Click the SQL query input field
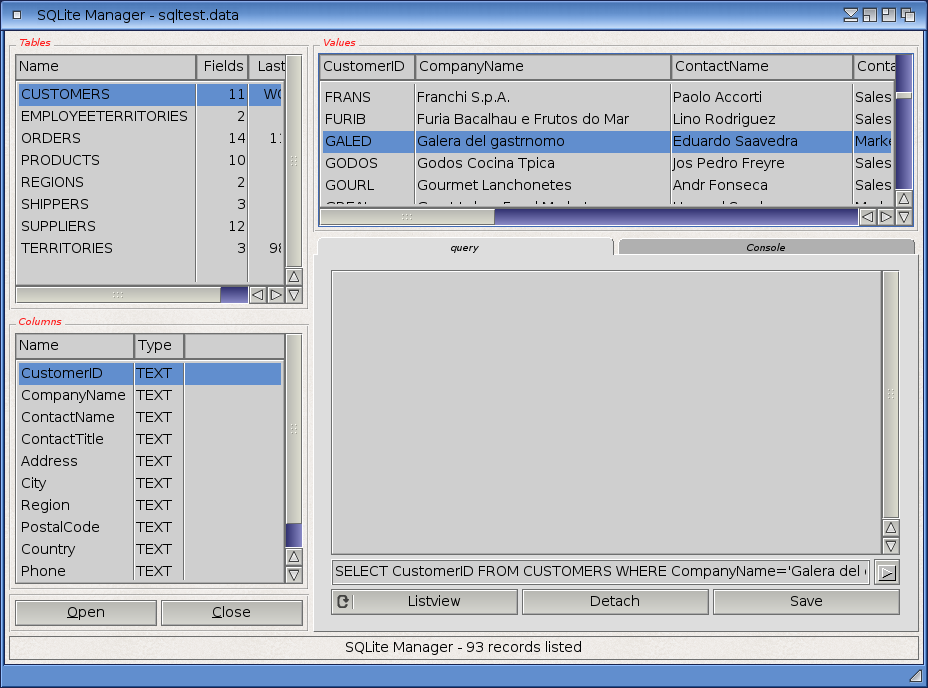This screenshot has height=688, width=928. [x=601, y=572]
